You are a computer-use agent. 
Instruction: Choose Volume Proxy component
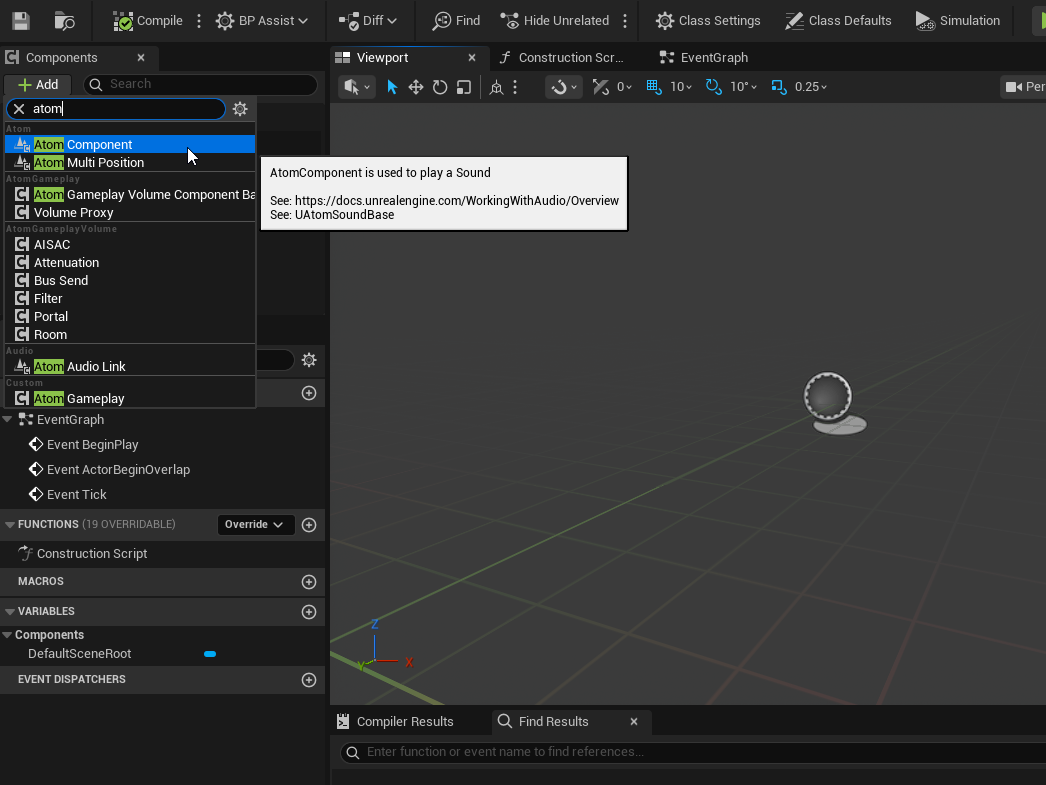pyautogui.click(x=130, y=212)
